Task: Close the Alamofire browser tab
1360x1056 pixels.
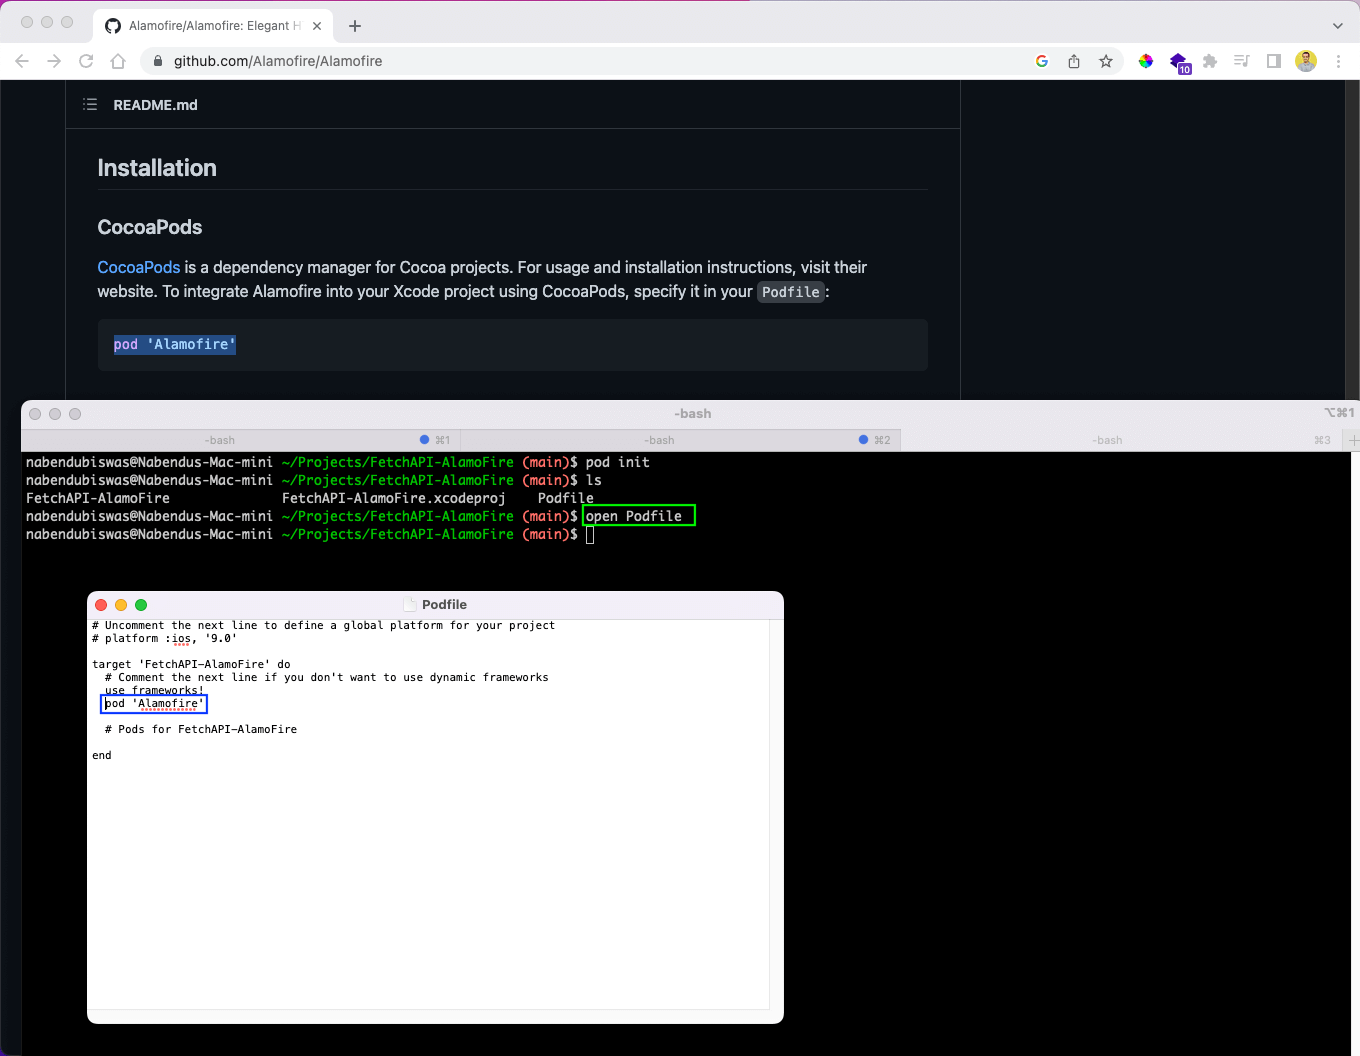Action: coord(317,26)
